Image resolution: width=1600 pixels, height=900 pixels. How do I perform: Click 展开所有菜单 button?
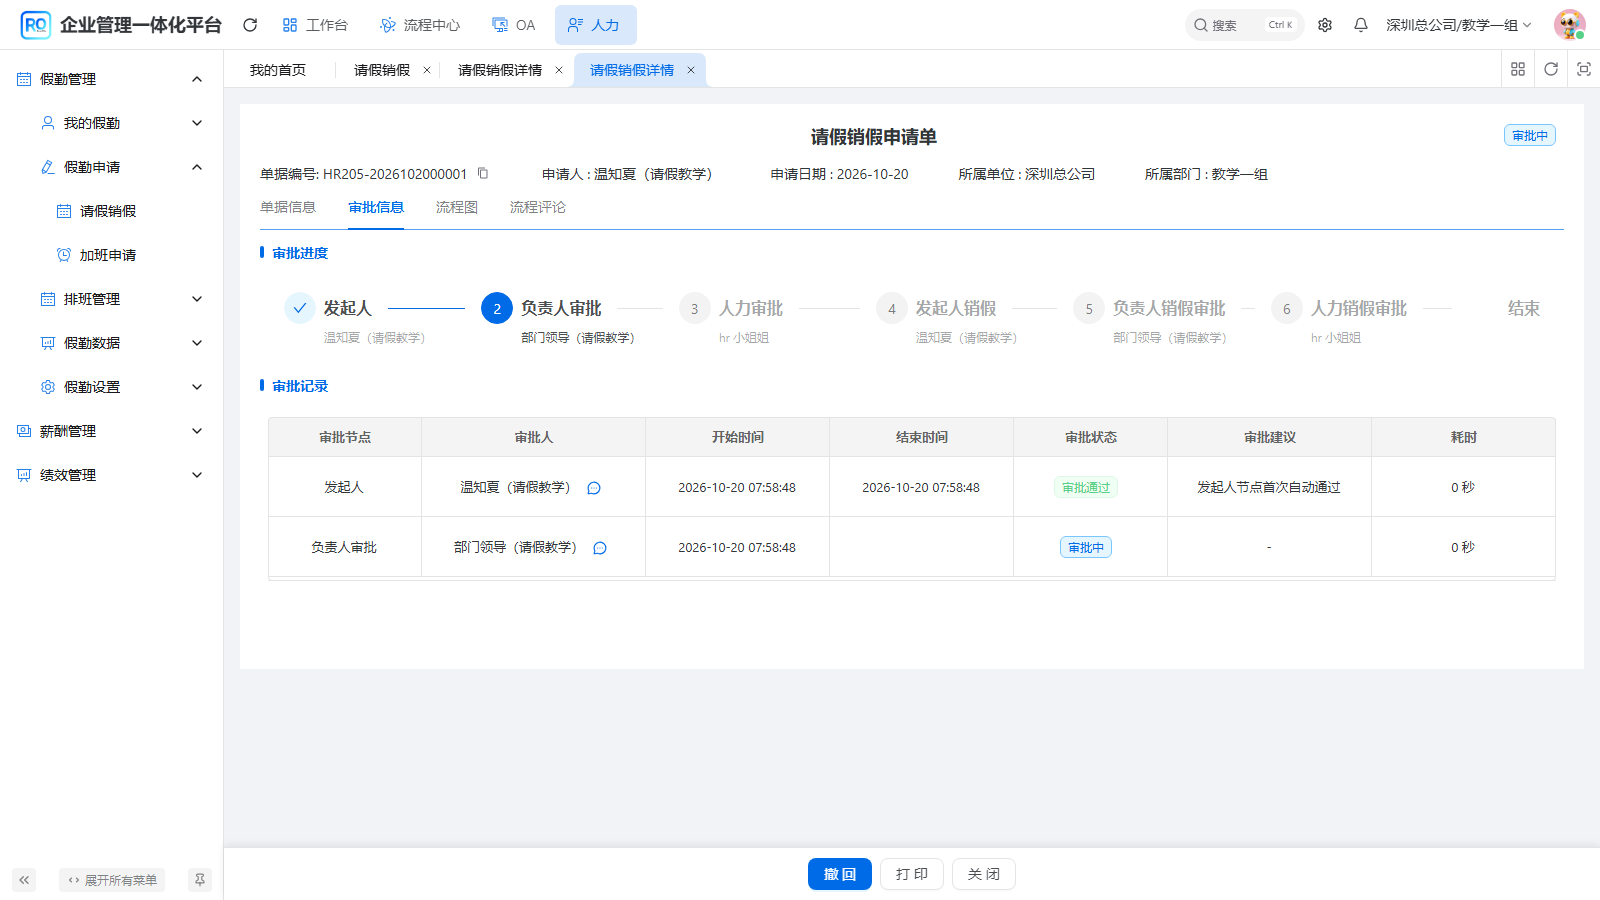112,880
